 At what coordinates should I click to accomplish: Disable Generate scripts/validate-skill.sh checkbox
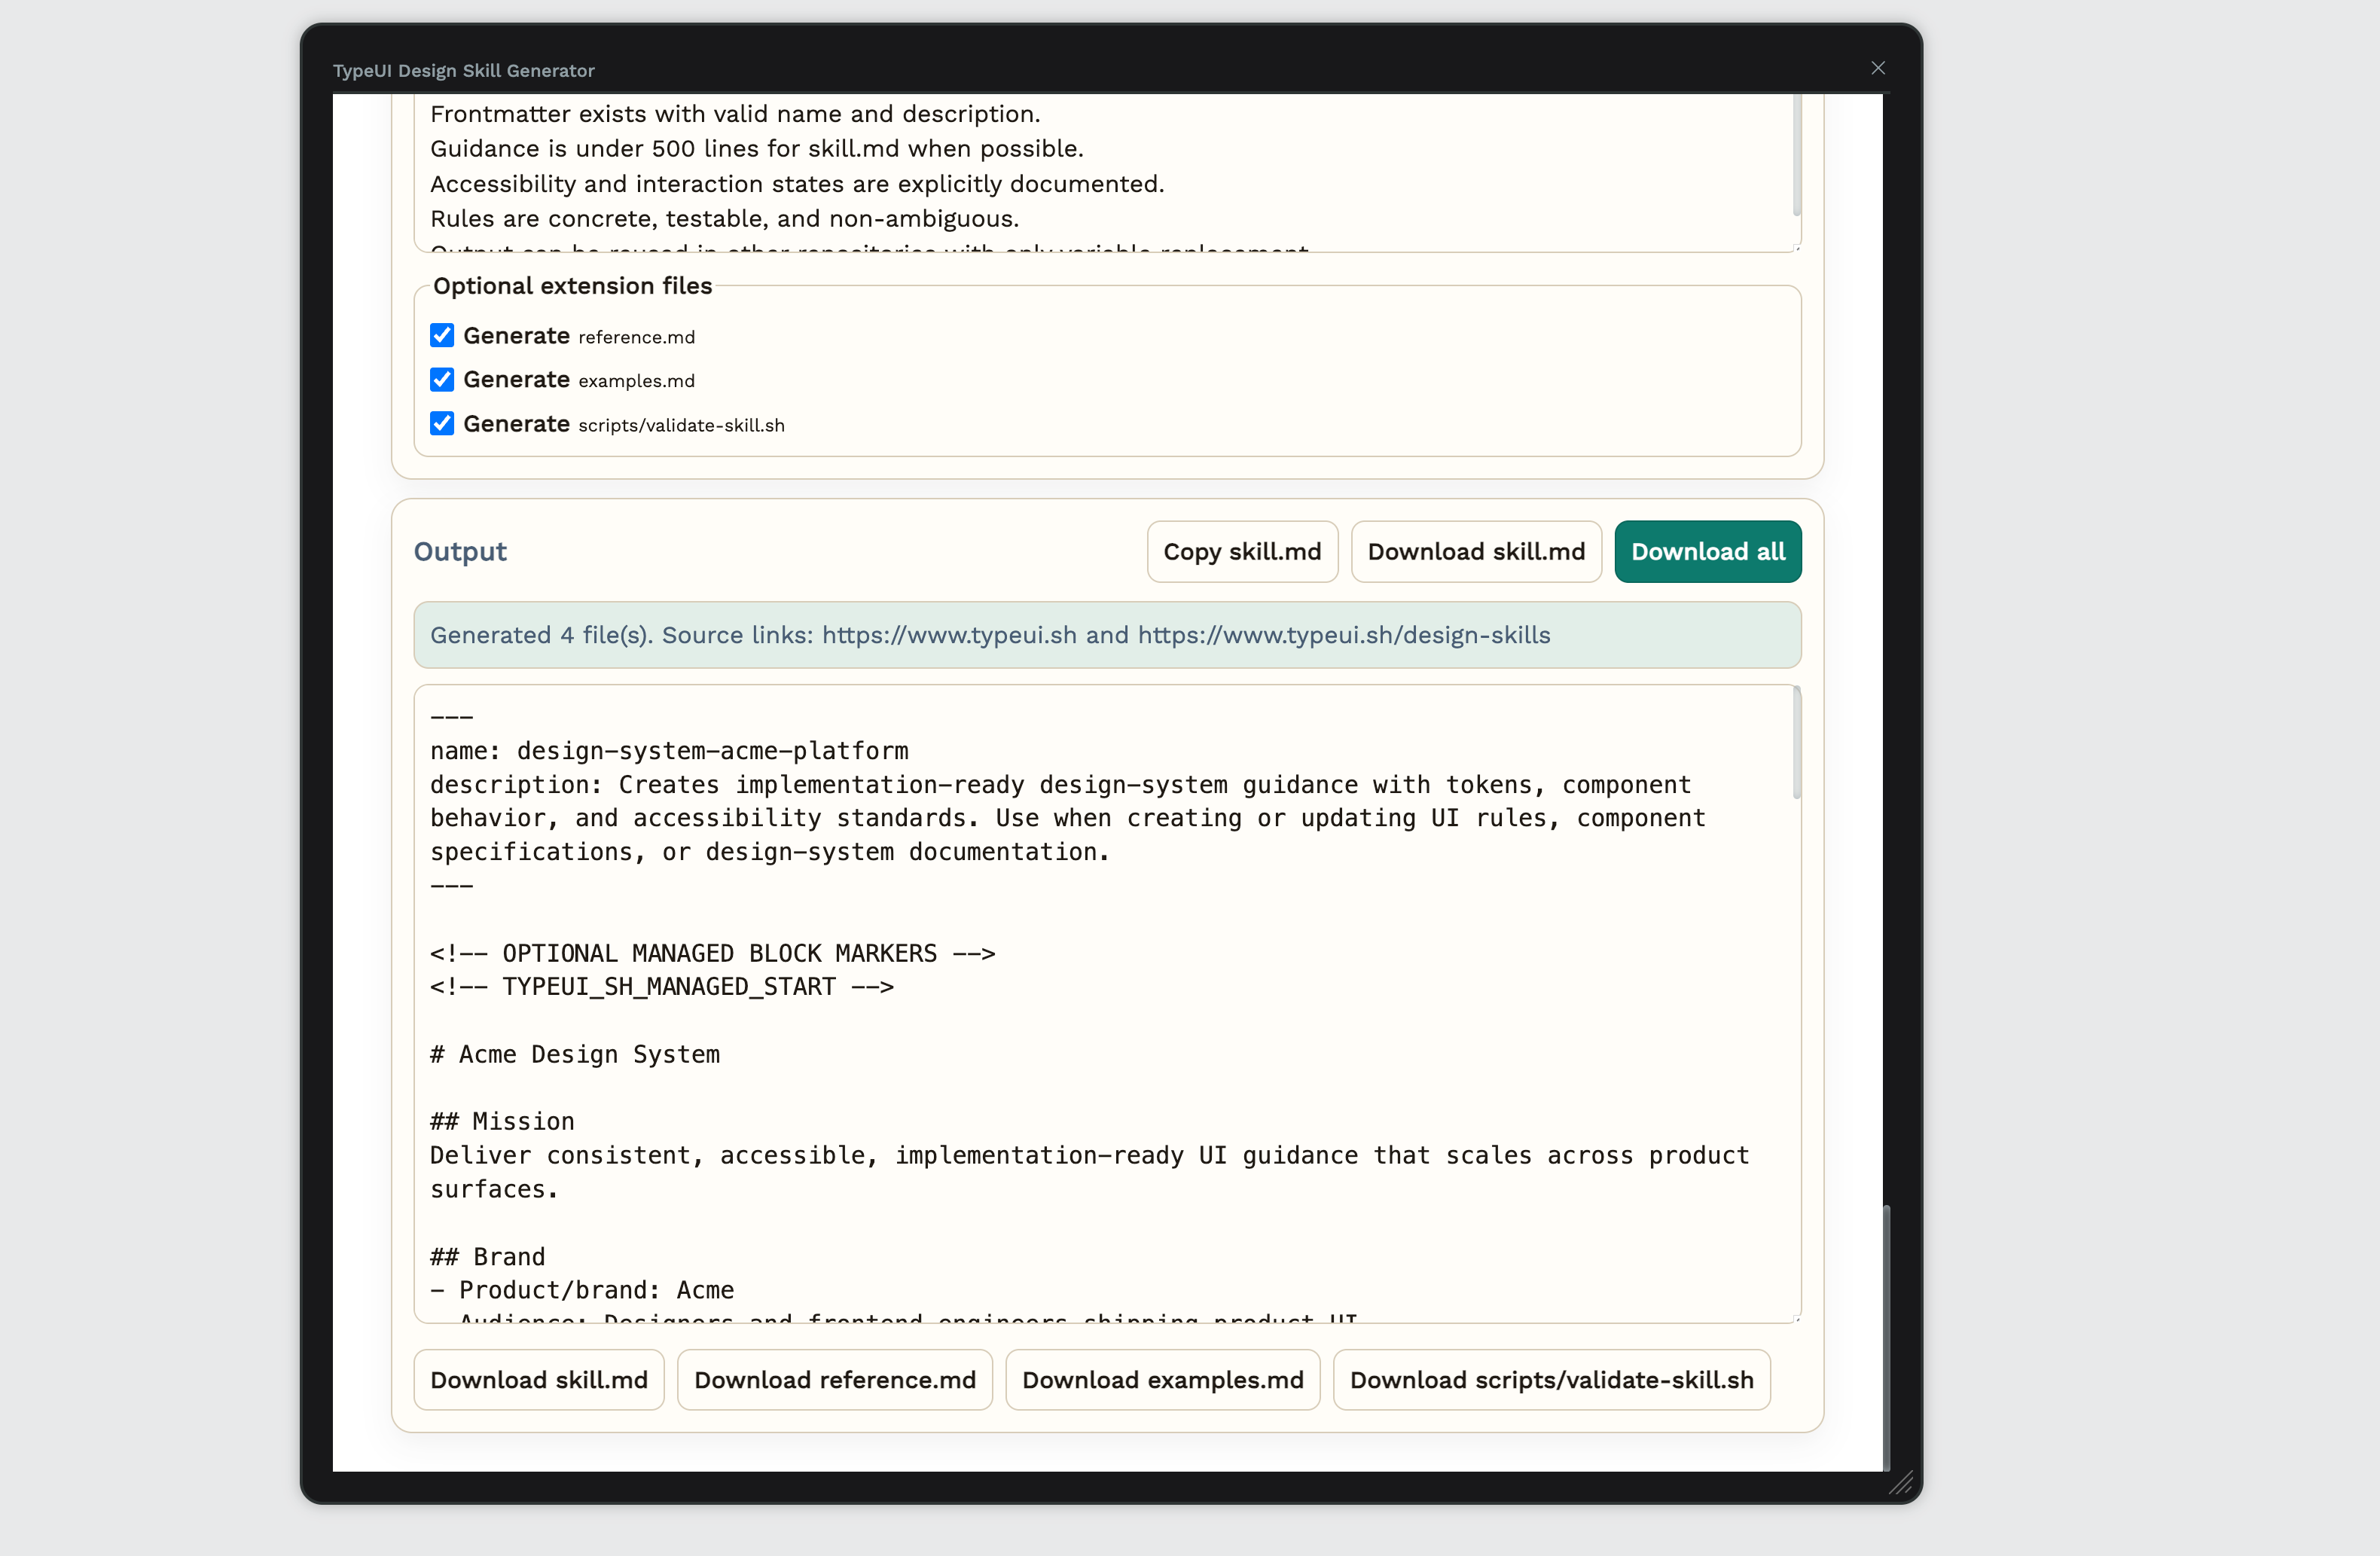(x=442, y=424)
